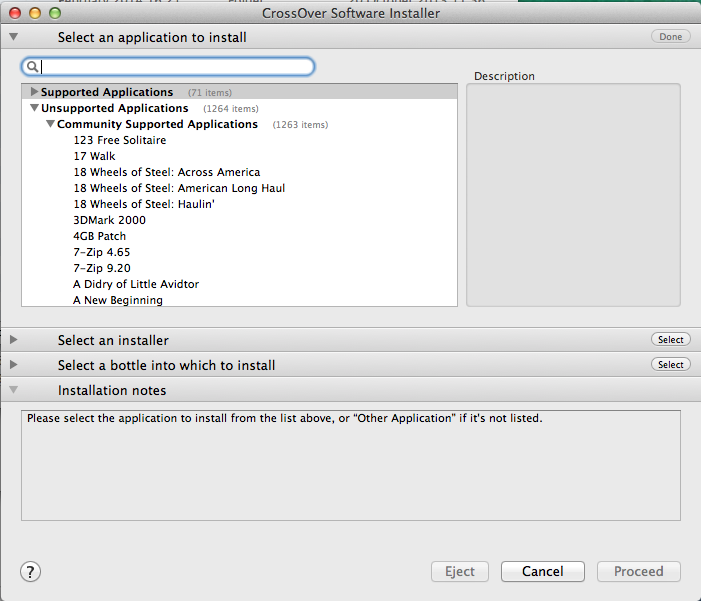Expand the Supported Applications group
The width and height of the screenshot is (701, 601).
point(34,92)
